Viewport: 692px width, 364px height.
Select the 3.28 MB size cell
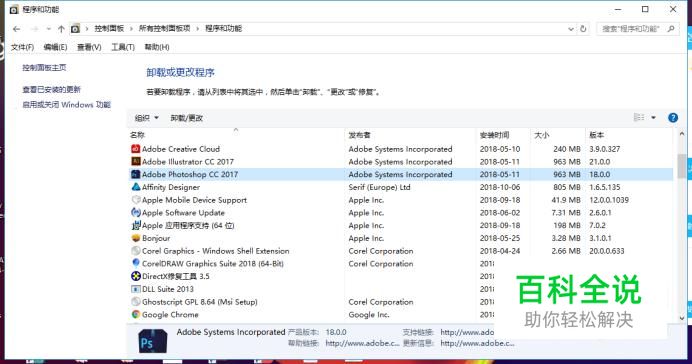(566, 238)
